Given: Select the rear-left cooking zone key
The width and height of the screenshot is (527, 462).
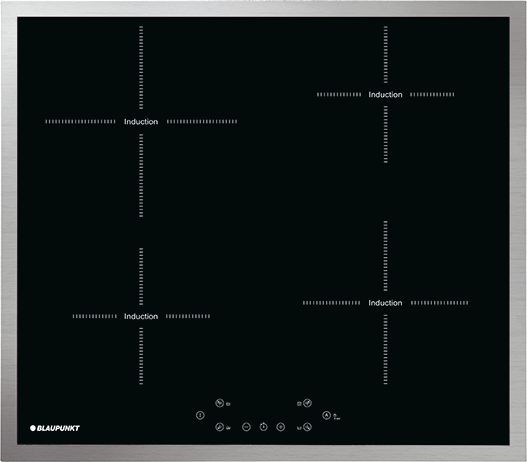Looking at the screenshot, I should [219, 403].
